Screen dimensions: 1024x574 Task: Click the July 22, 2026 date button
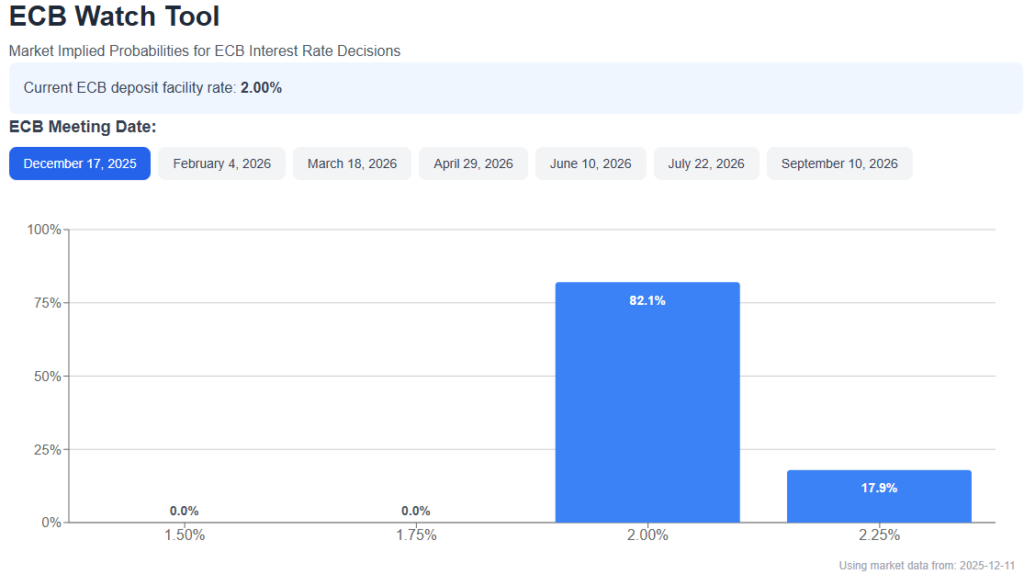click(x=706, y=164)
